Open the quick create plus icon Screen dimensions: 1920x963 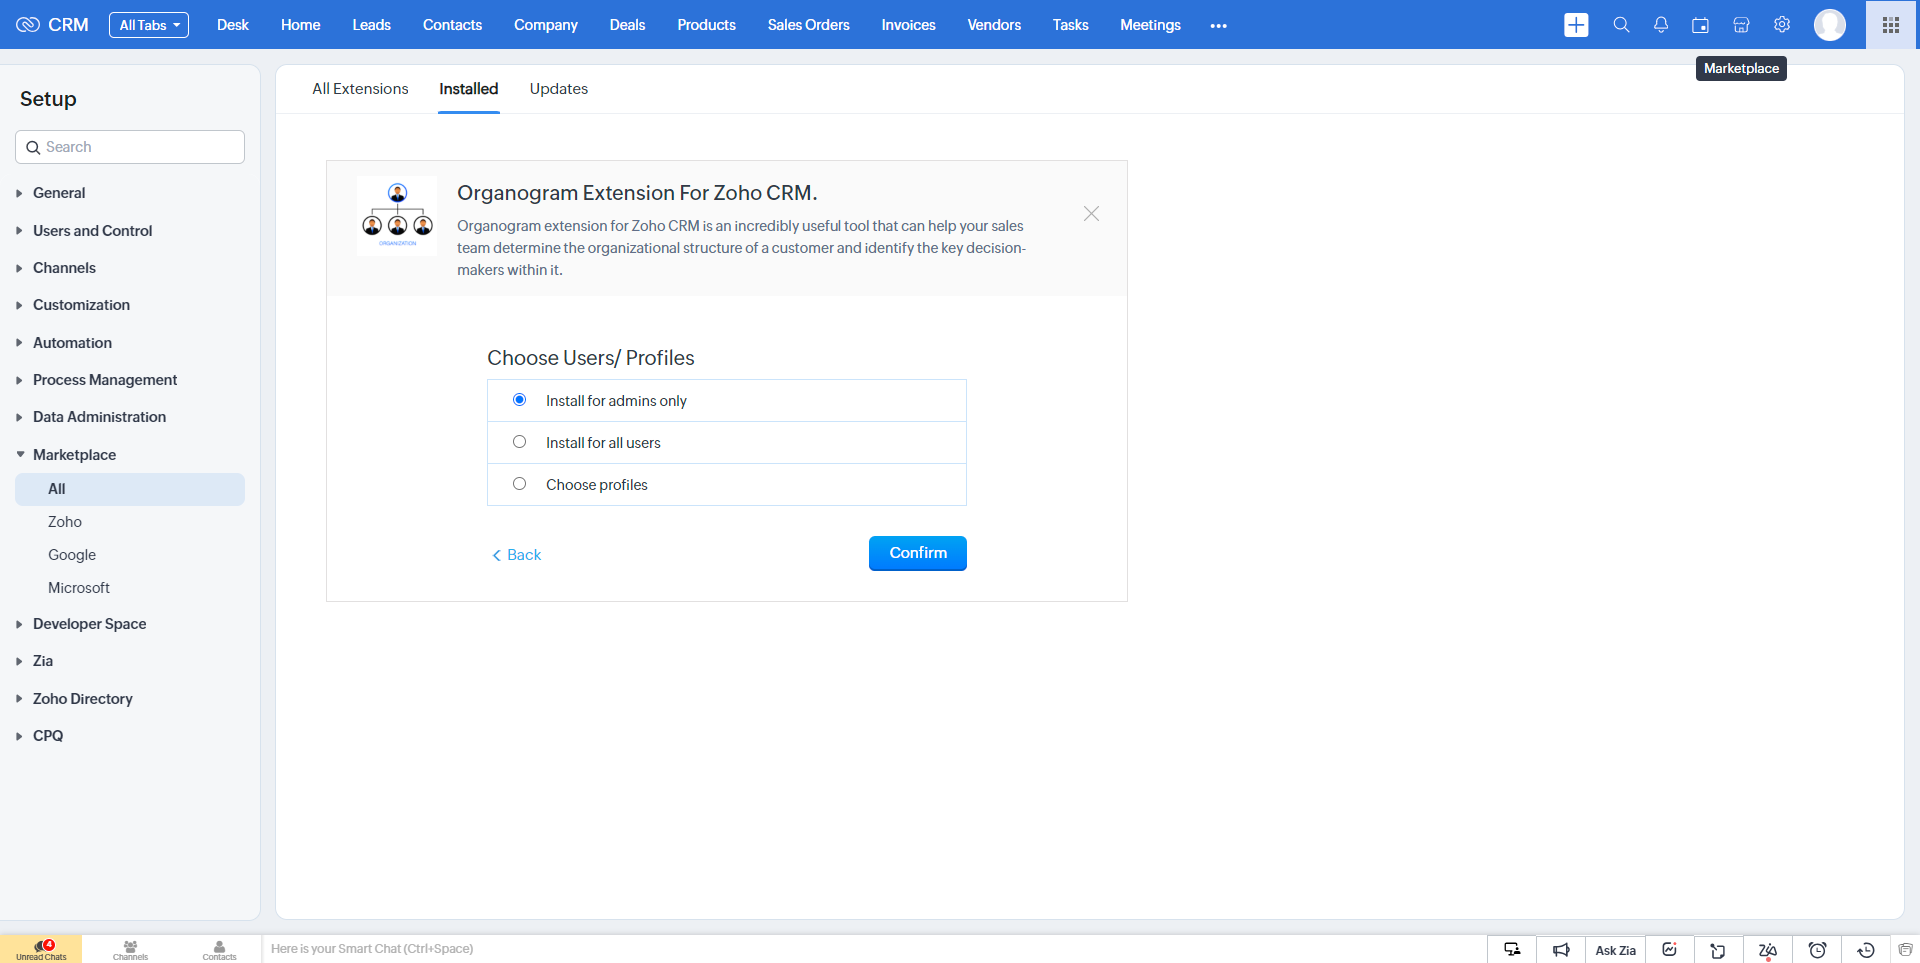click(x=1576, y=25)
